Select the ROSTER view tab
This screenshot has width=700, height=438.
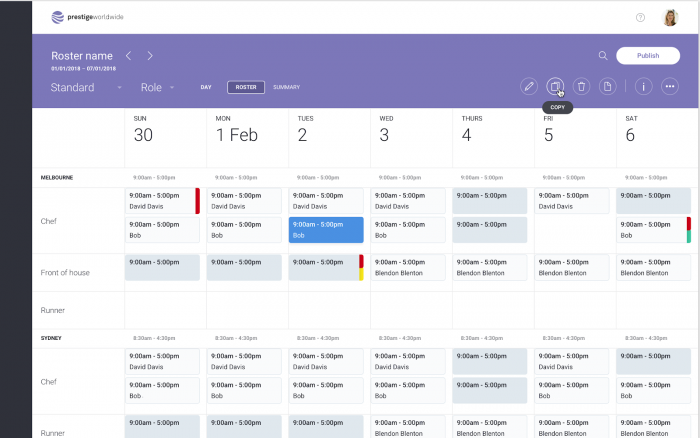click(246, 87)
